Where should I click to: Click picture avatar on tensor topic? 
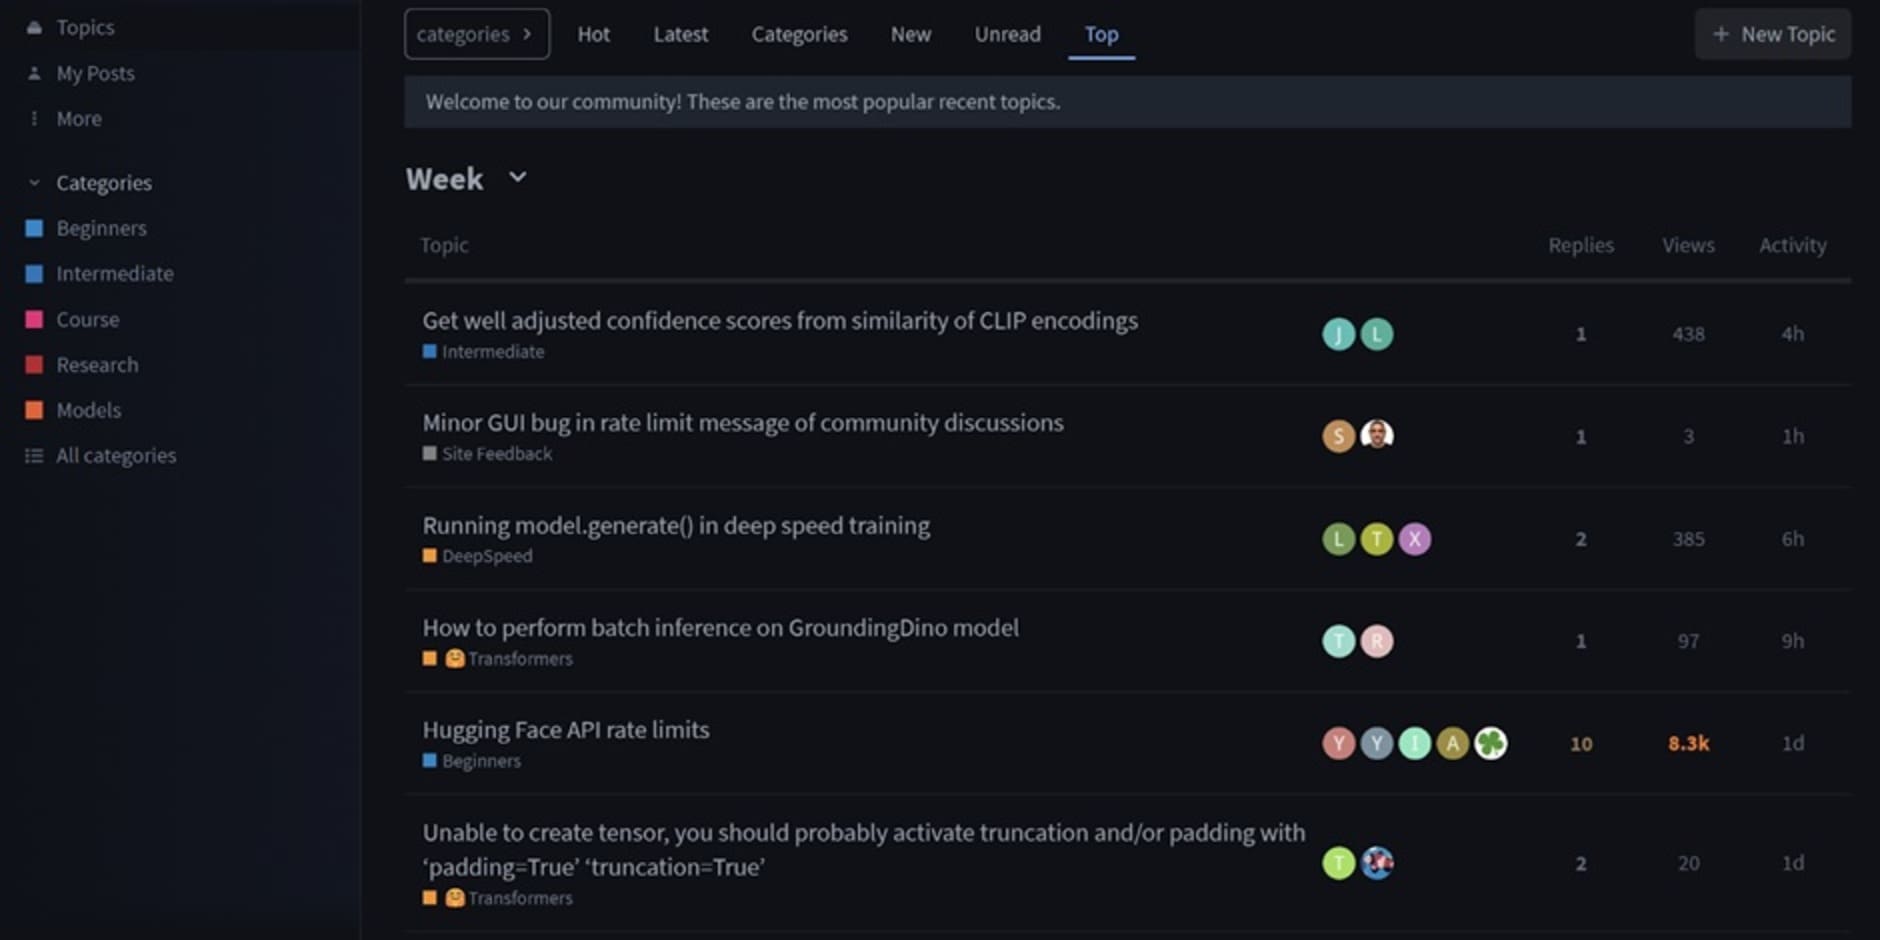(1376, 863)
